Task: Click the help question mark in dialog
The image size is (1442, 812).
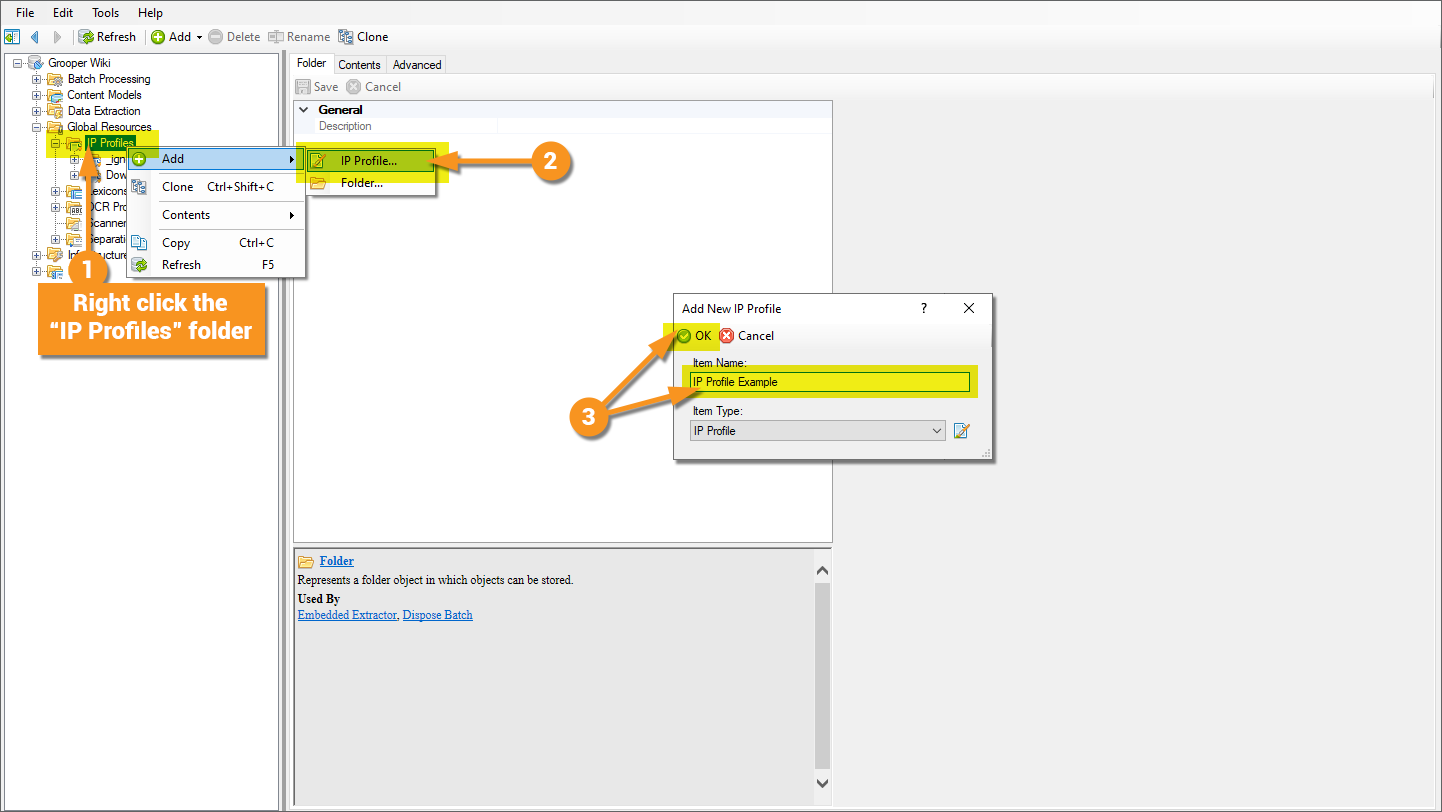Action: tap(924, 309)
